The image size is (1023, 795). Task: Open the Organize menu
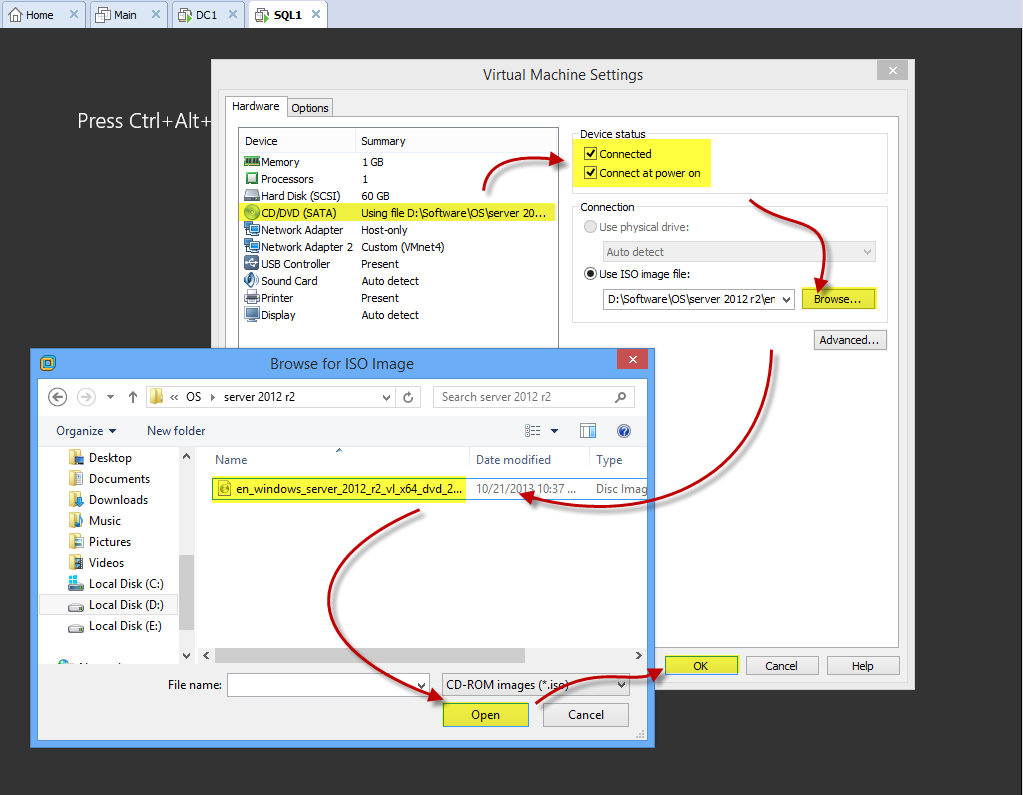click(x=86, y=430)
